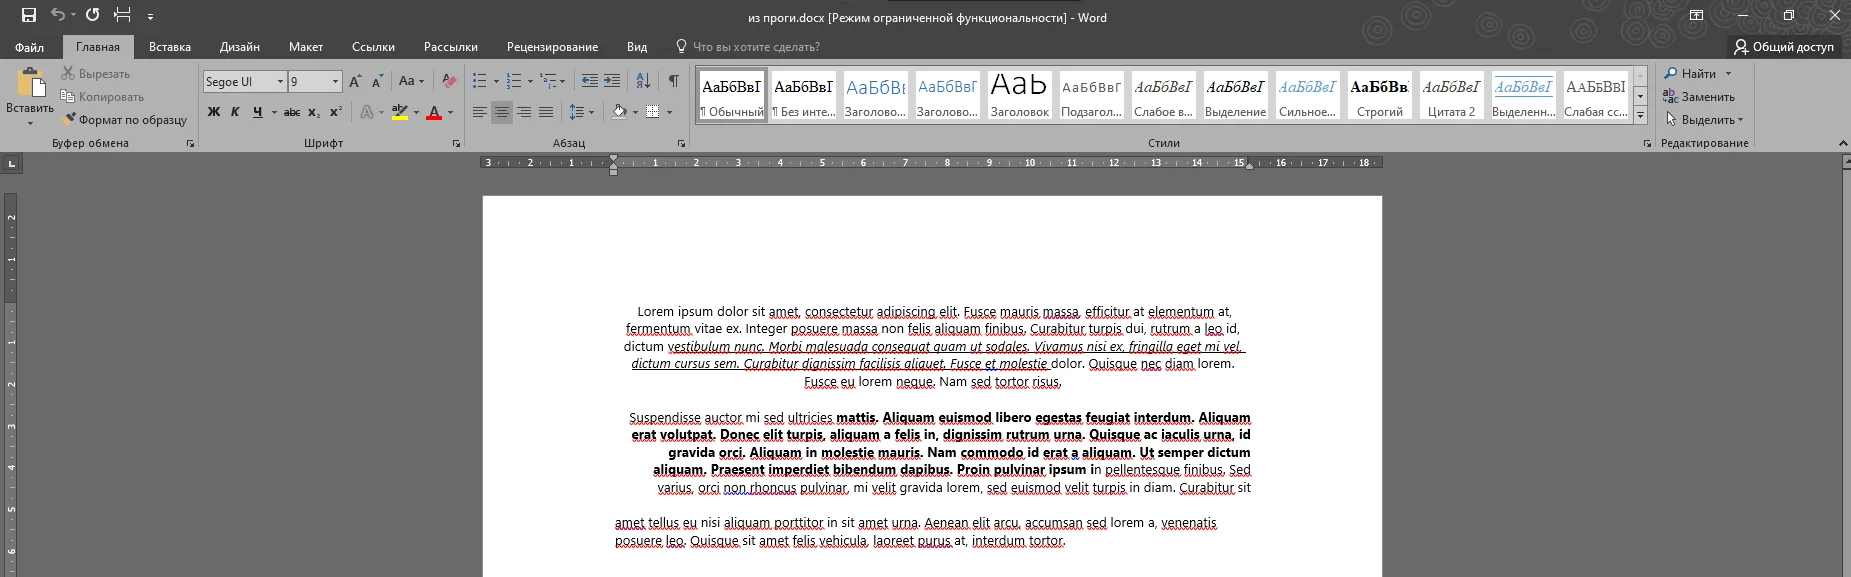Open the highlight color dropdown arrow
The width and height of the screenshot is (1851, 577).
[x=416, y=112]
